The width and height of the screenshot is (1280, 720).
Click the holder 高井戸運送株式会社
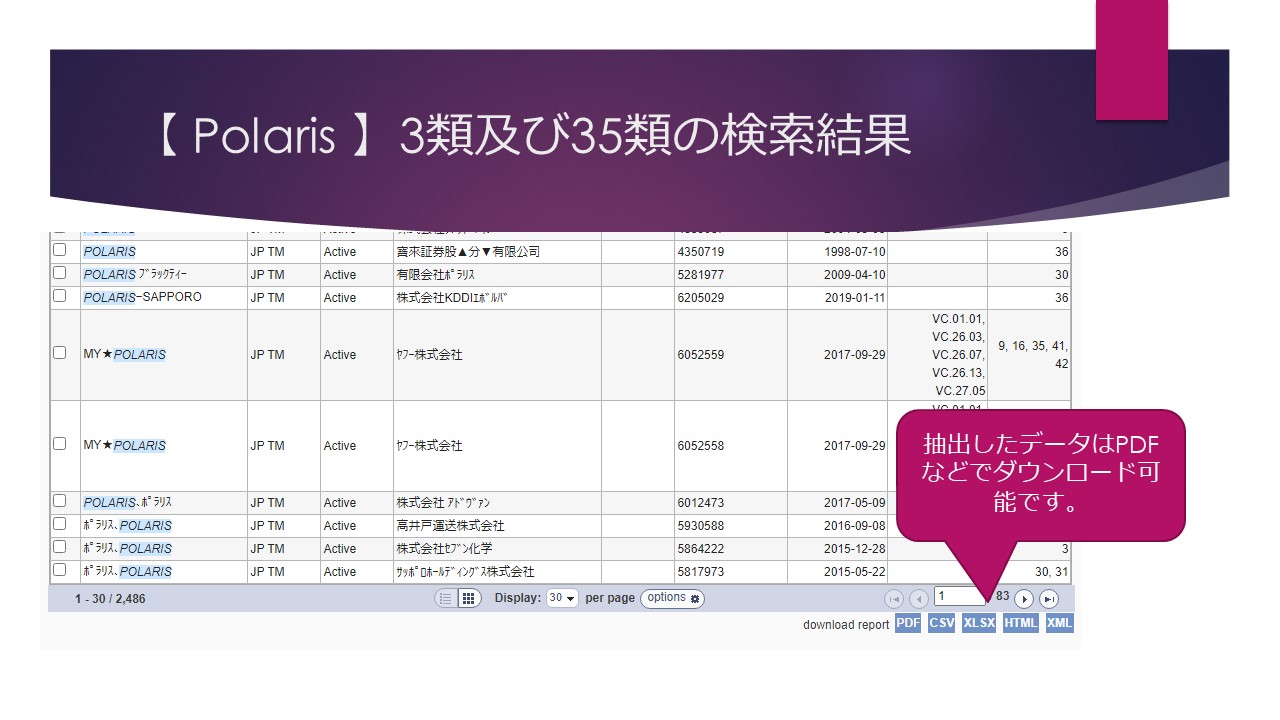pyautogui.click(x=450, y=526)
